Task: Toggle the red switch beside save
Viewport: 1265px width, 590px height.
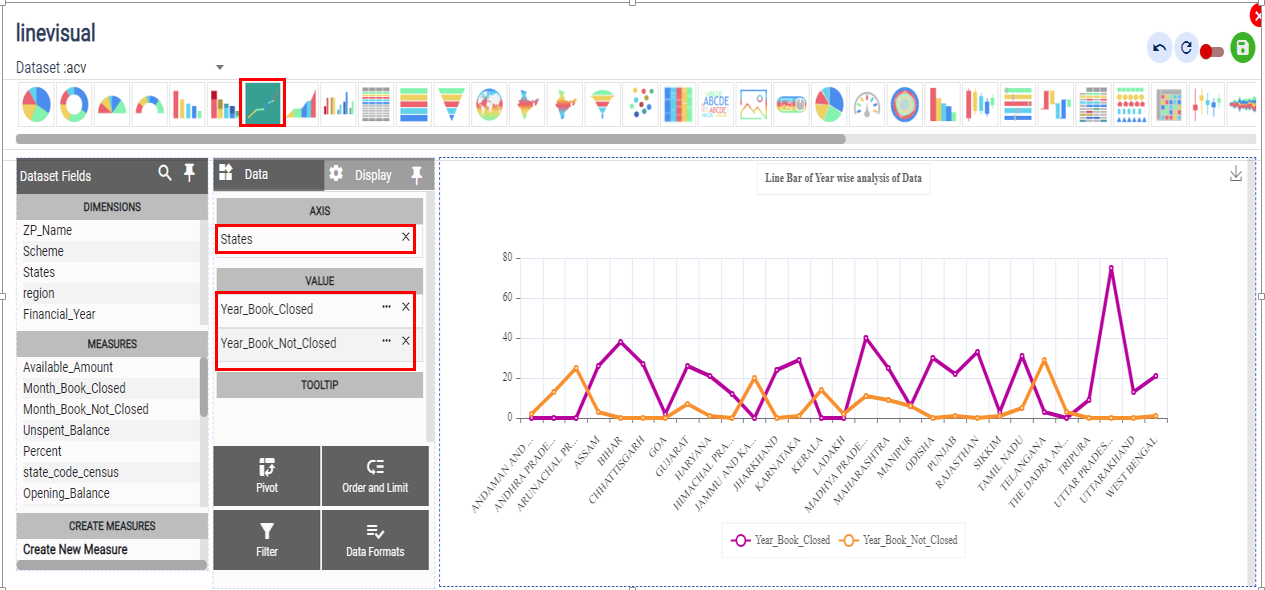Action: coord(1211,51)
